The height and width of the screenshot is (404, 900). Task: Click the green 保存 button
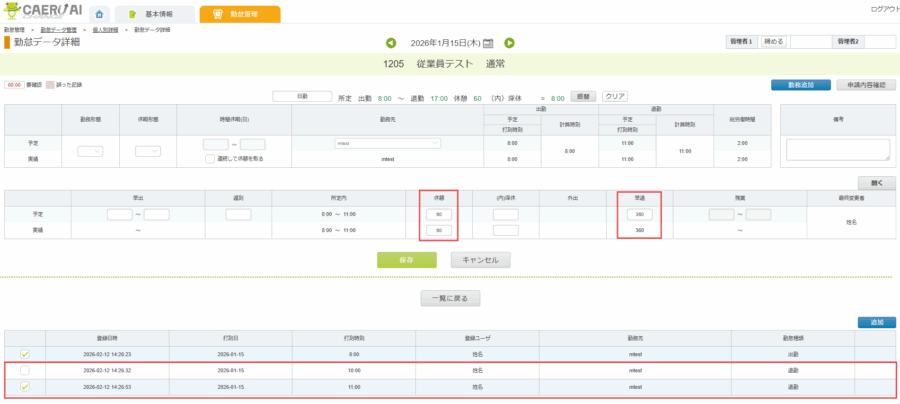coord(408,259)
